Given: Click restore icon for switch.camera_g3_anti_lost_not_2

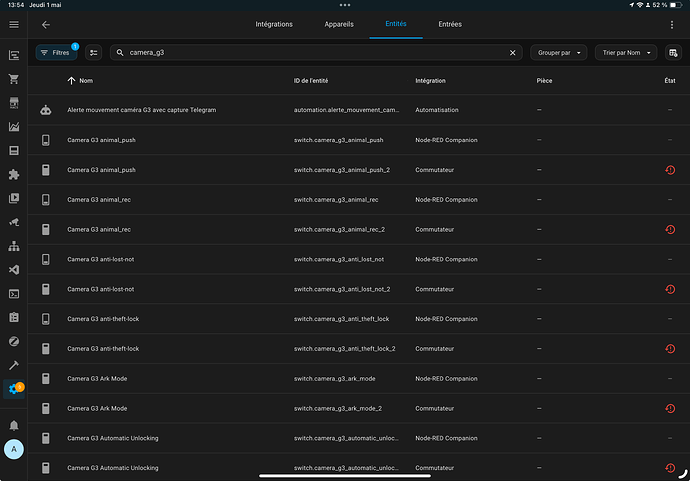Looking at the screenshot, I should [670, 289].
